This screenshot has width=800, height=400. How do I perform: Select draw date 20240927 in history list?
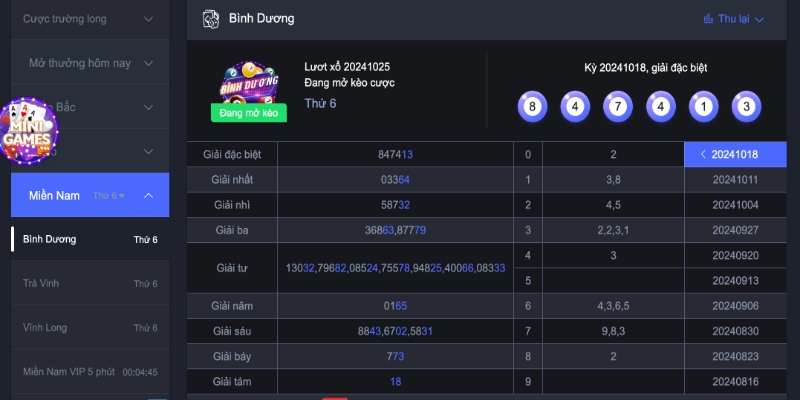(735, 229)
